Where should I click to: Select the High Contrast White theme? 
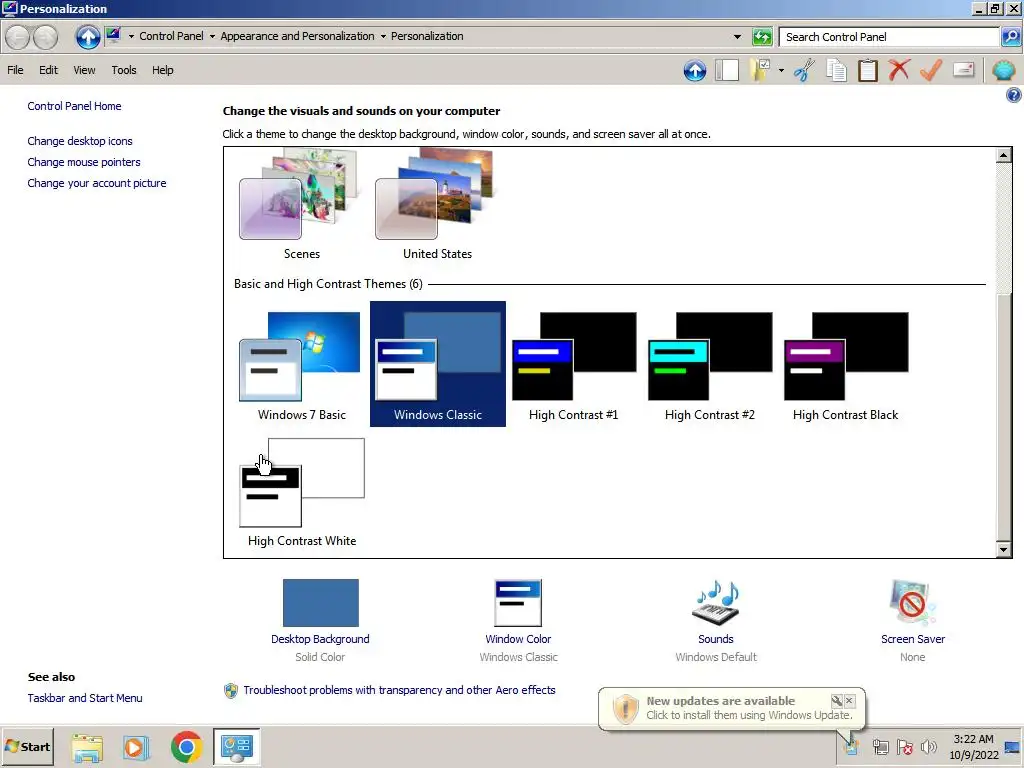(302, 491)
